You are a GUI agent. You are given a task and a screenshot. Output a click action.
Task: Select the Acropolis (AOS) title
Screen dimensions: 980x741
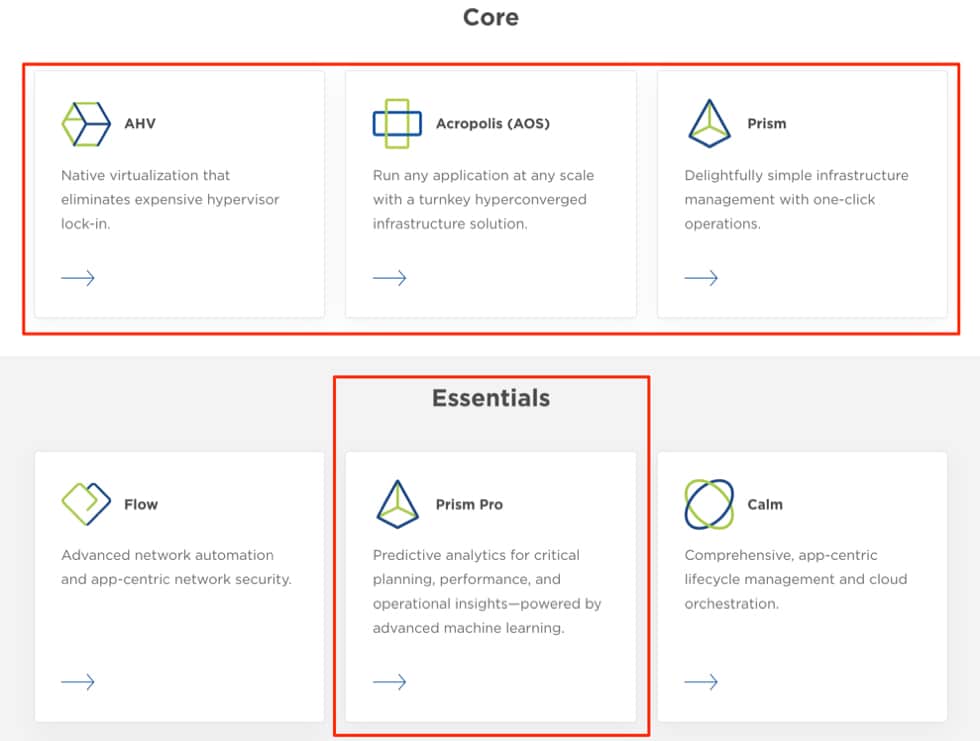[x=493, y=124]
